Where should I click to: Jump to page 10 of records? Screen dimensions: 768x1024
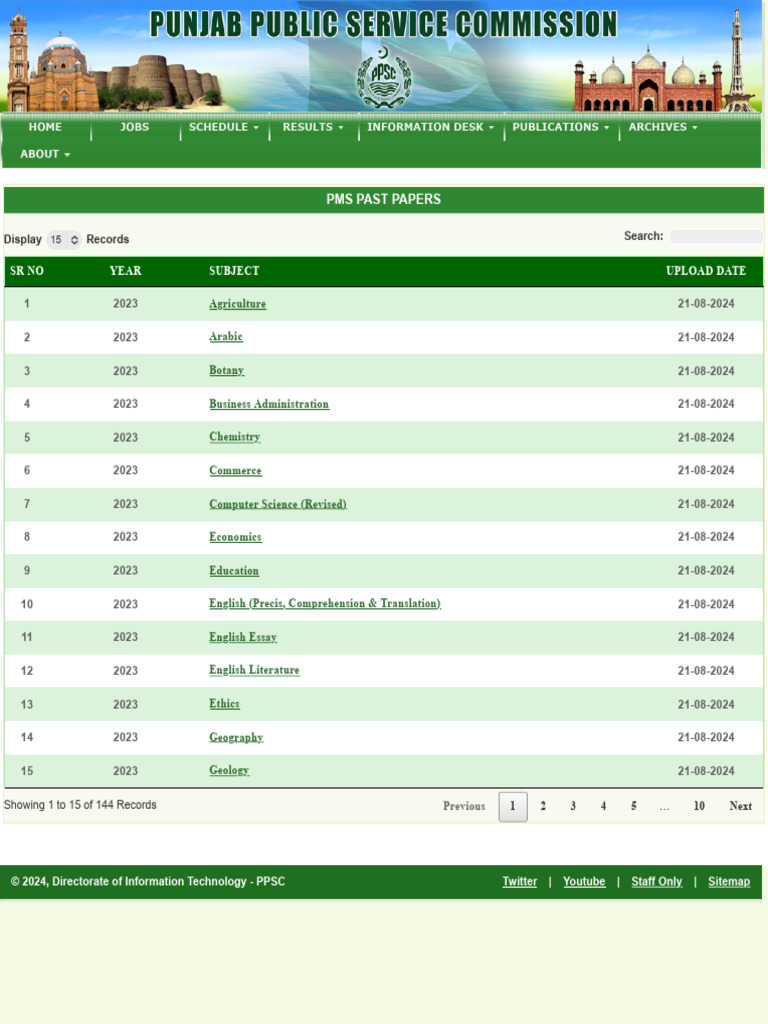pyautogui.click(x=699, y=806)
